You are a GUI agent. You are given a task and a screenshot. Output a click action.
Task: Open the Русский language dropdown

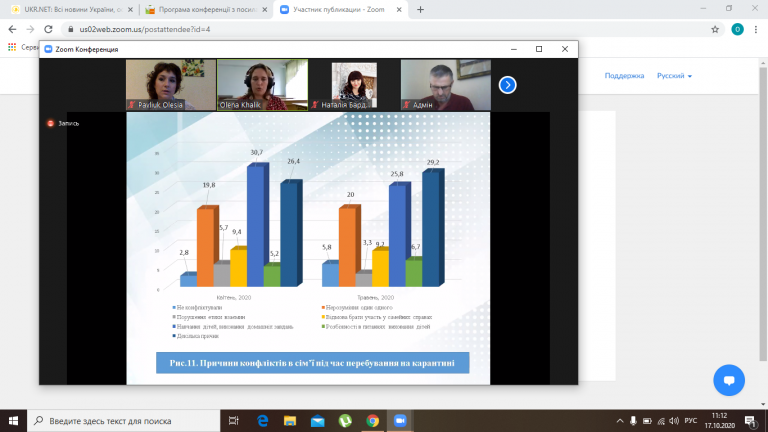[674, 76]
